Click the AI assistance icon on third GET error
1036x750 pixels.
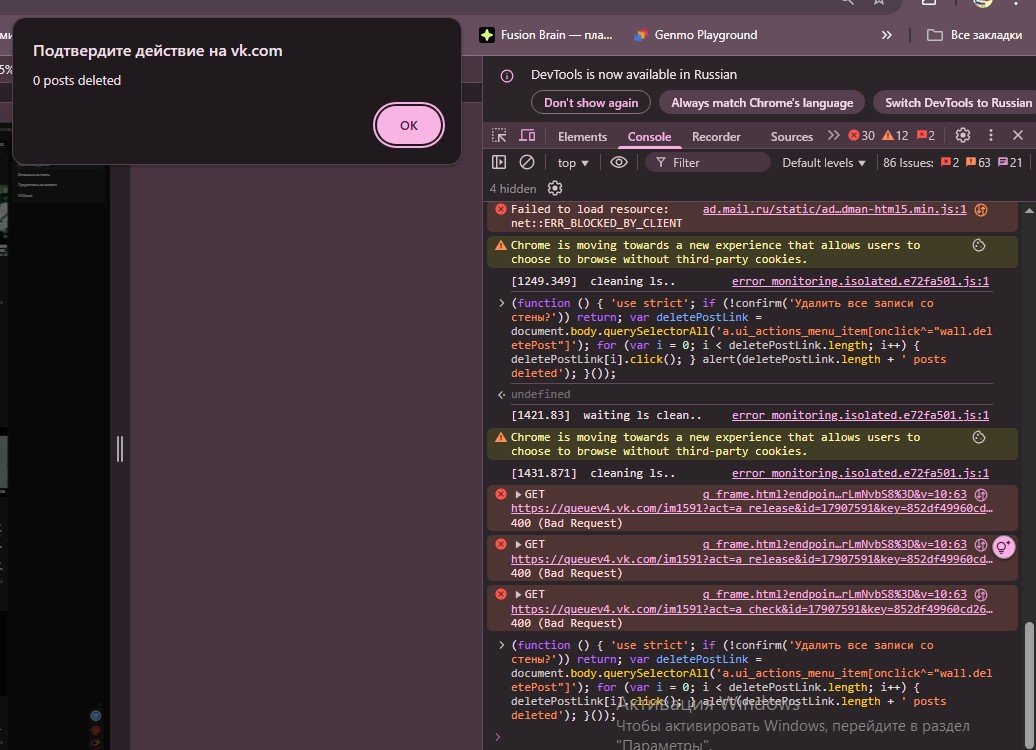click(x=981, y=595)
